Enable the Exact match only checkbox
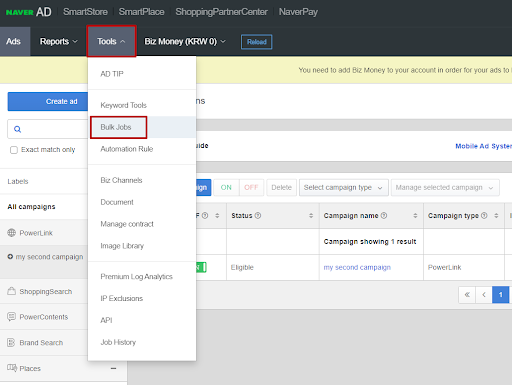Screen dimensions: 512x385 (x=14, y=150)
